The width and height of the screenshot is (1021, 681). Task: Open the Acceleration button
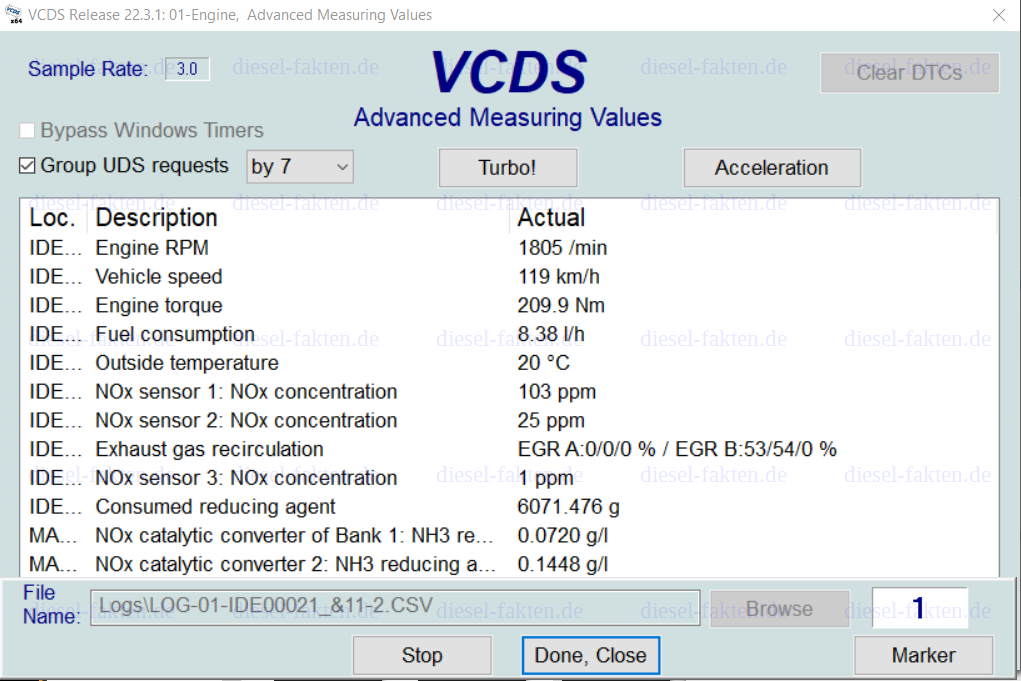(772, 167)
